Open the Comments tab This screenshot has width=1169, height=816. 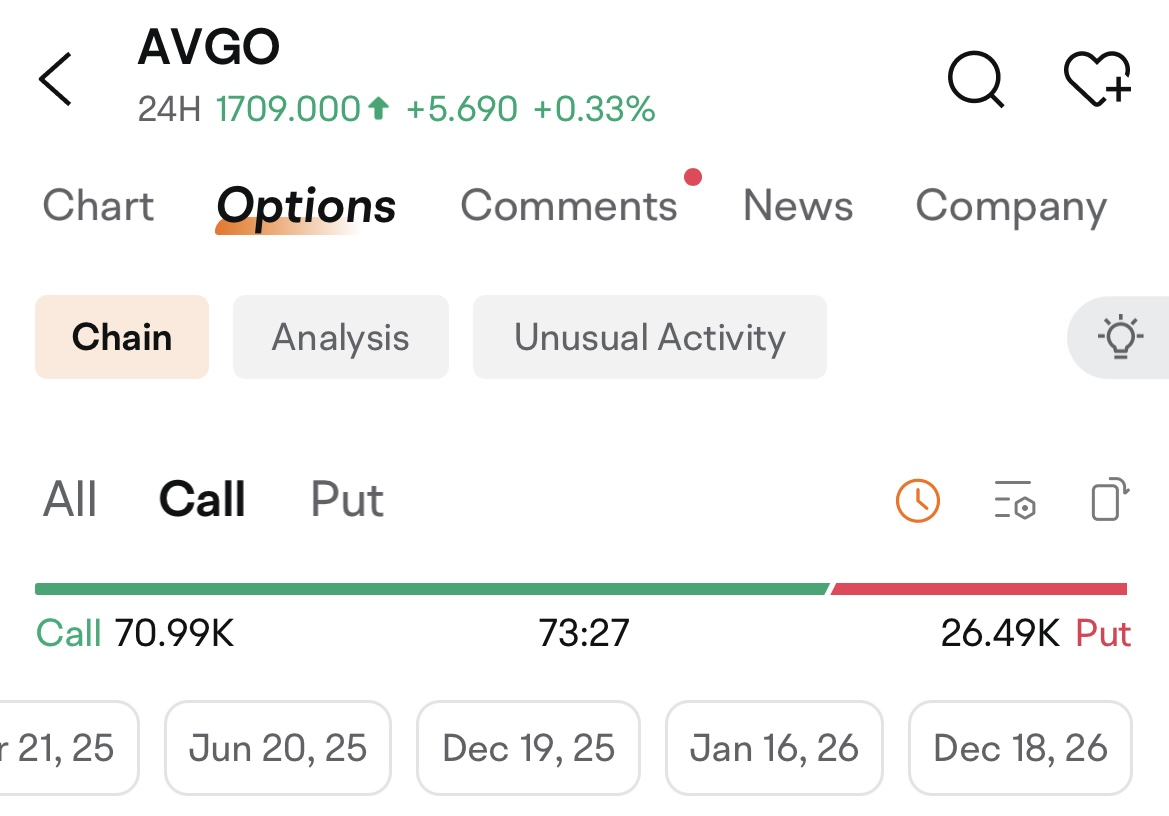click(x=569, y=206)
